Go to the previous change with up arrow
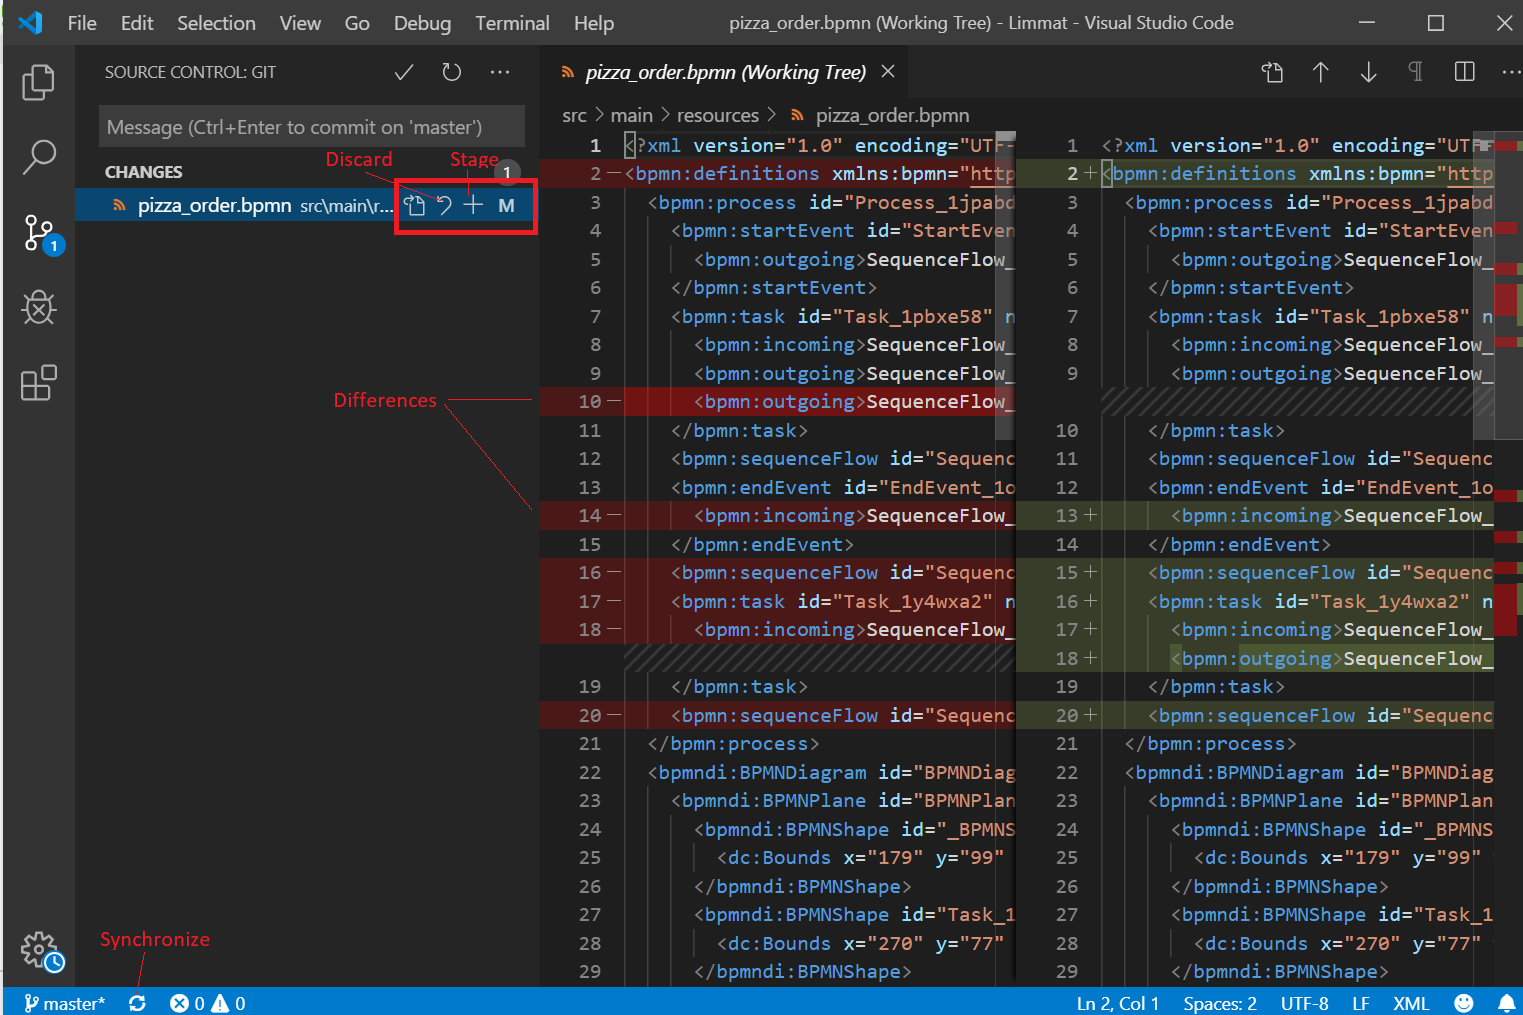Viewport: 1523px width, 1015px height. pyautogui.click(x=1320, y=72)
